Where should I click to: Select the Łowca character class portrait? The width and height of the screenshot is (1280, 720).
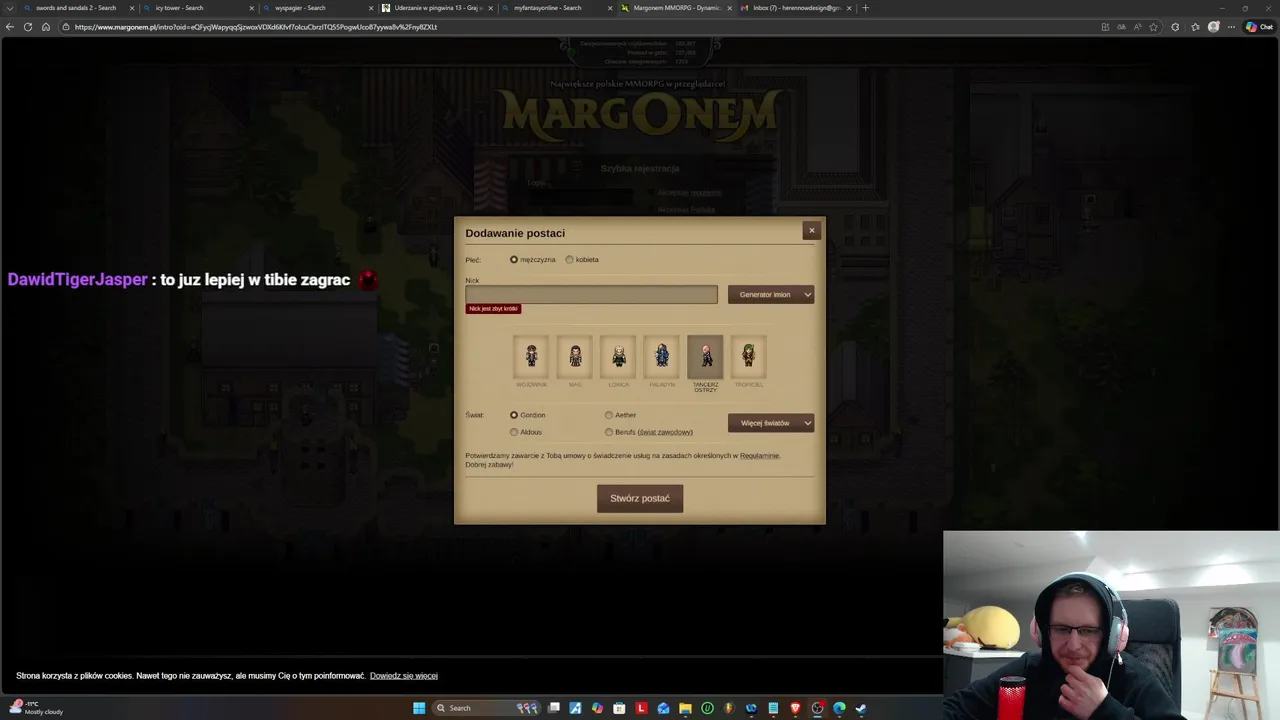(618, 356)
